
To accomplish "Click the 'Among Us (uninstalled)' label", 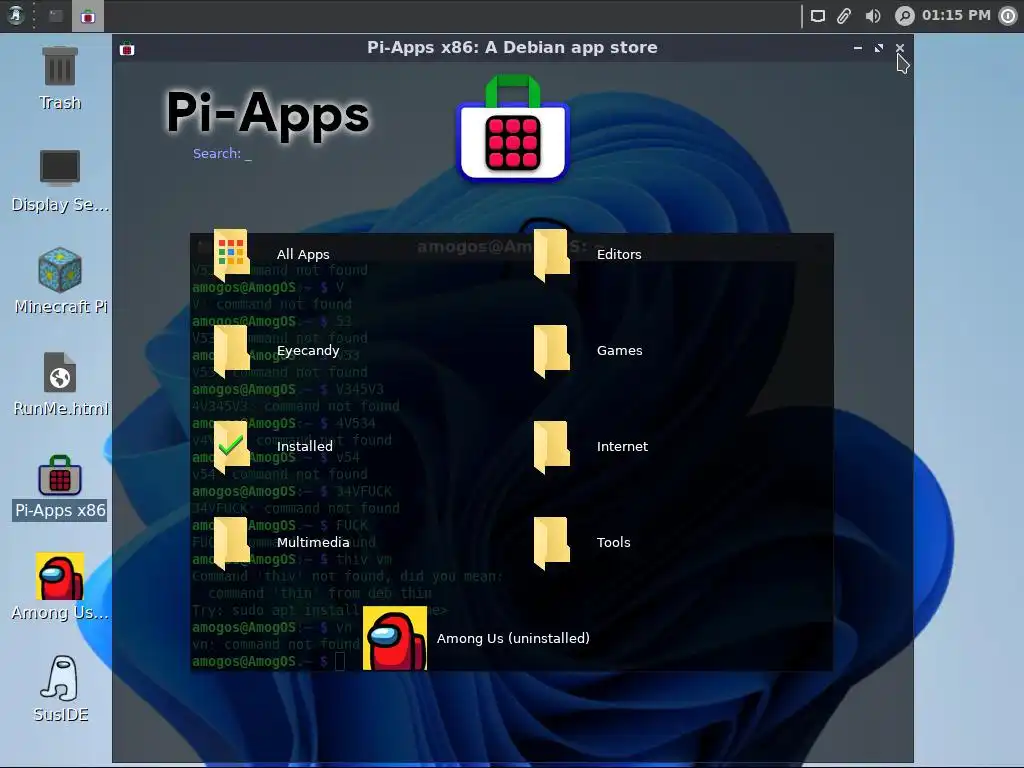I will [x=513, y=638].
